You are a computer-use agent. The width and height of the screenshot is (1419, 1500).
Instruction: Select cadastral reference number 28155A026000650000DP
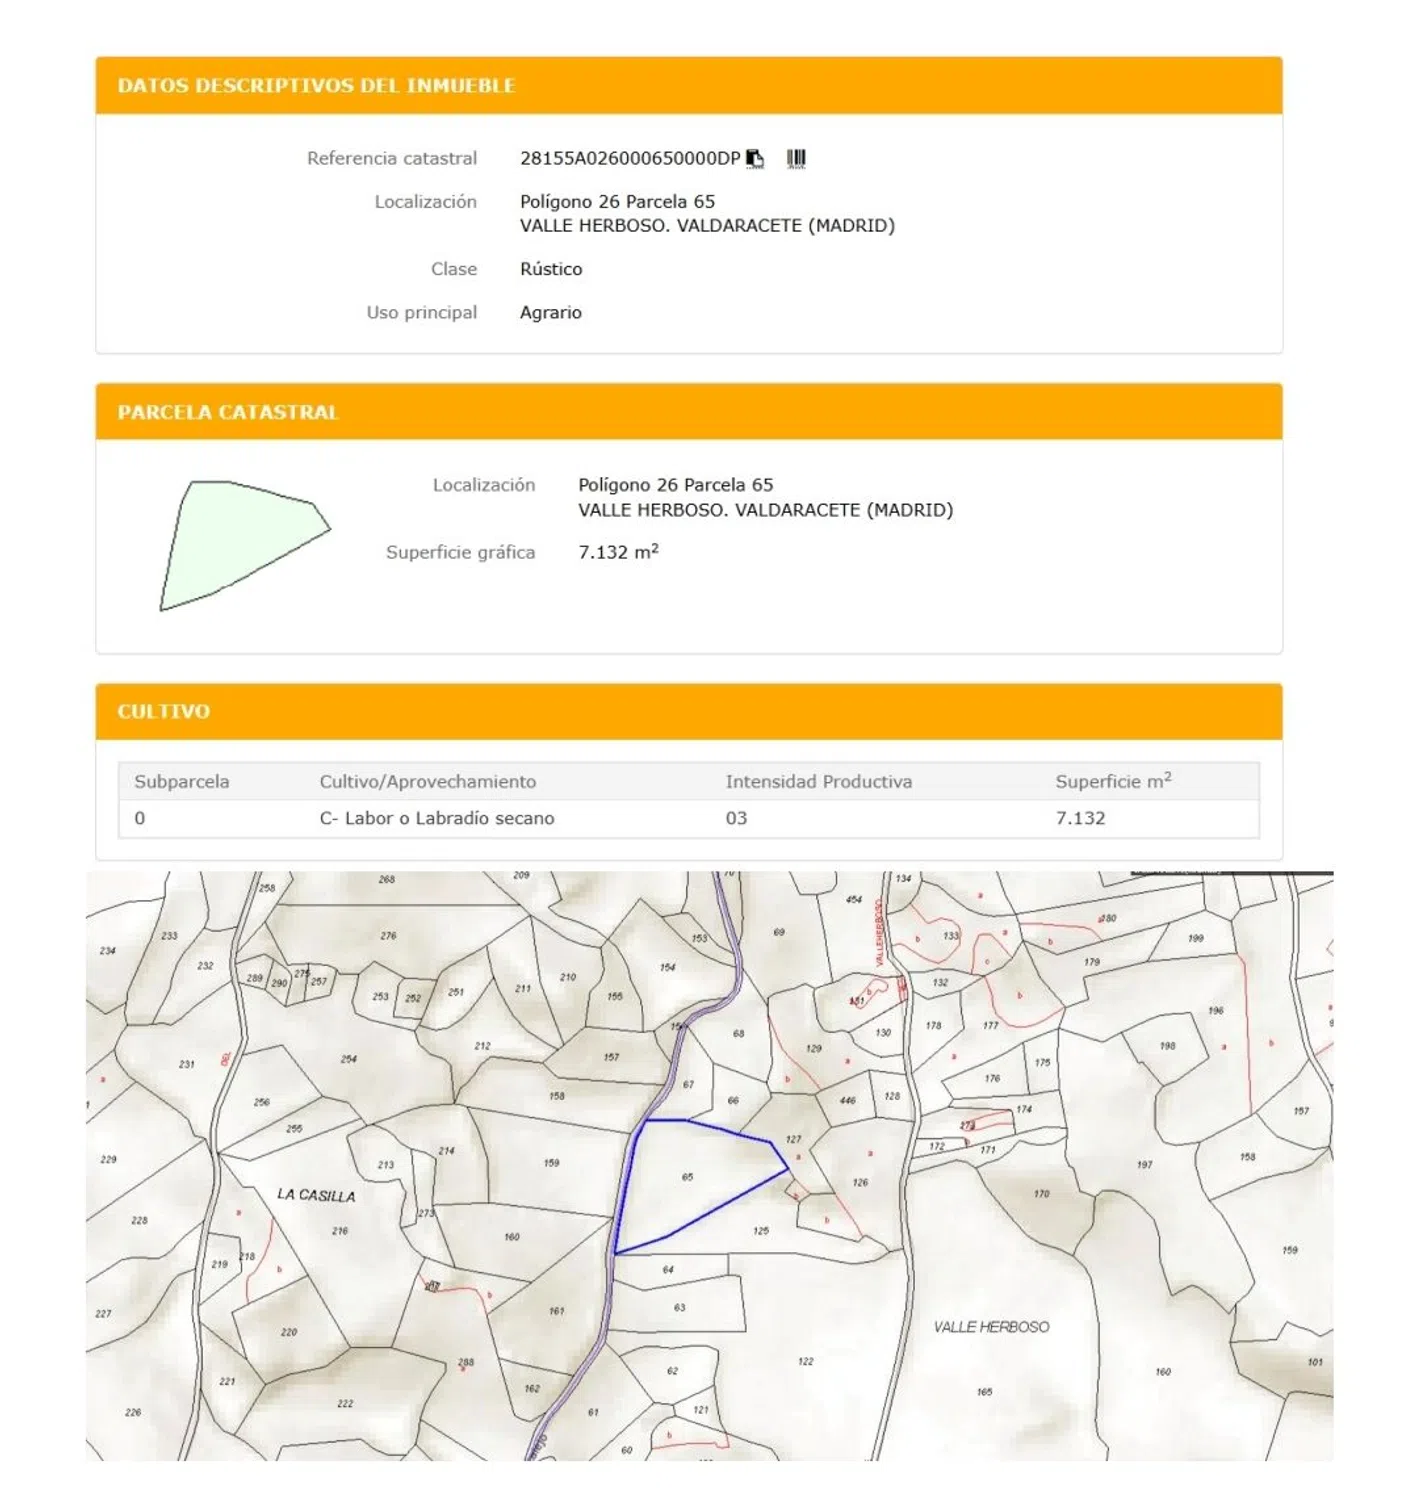click(629, 159)
